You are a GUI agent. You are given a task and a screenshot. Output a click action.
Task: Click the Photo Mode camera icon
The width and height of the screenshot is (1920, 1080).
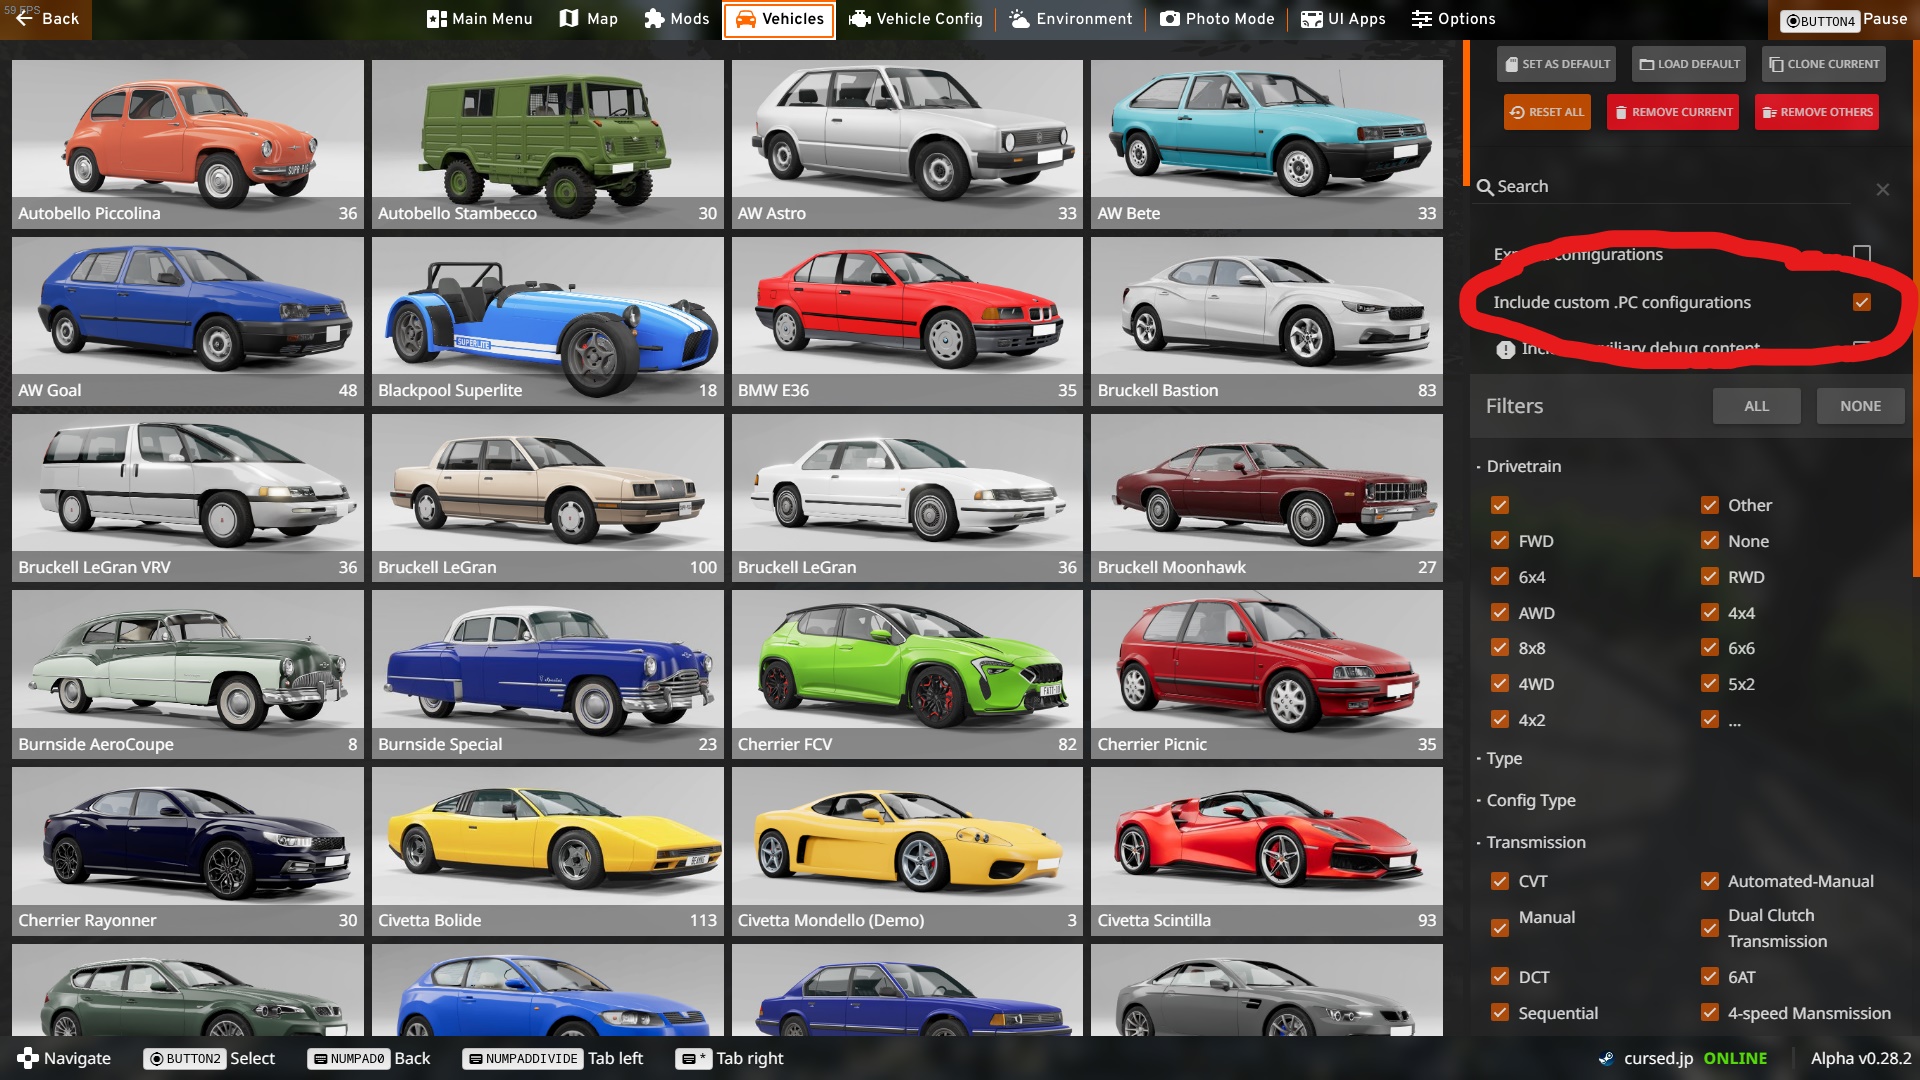[x=1169, y=19]
